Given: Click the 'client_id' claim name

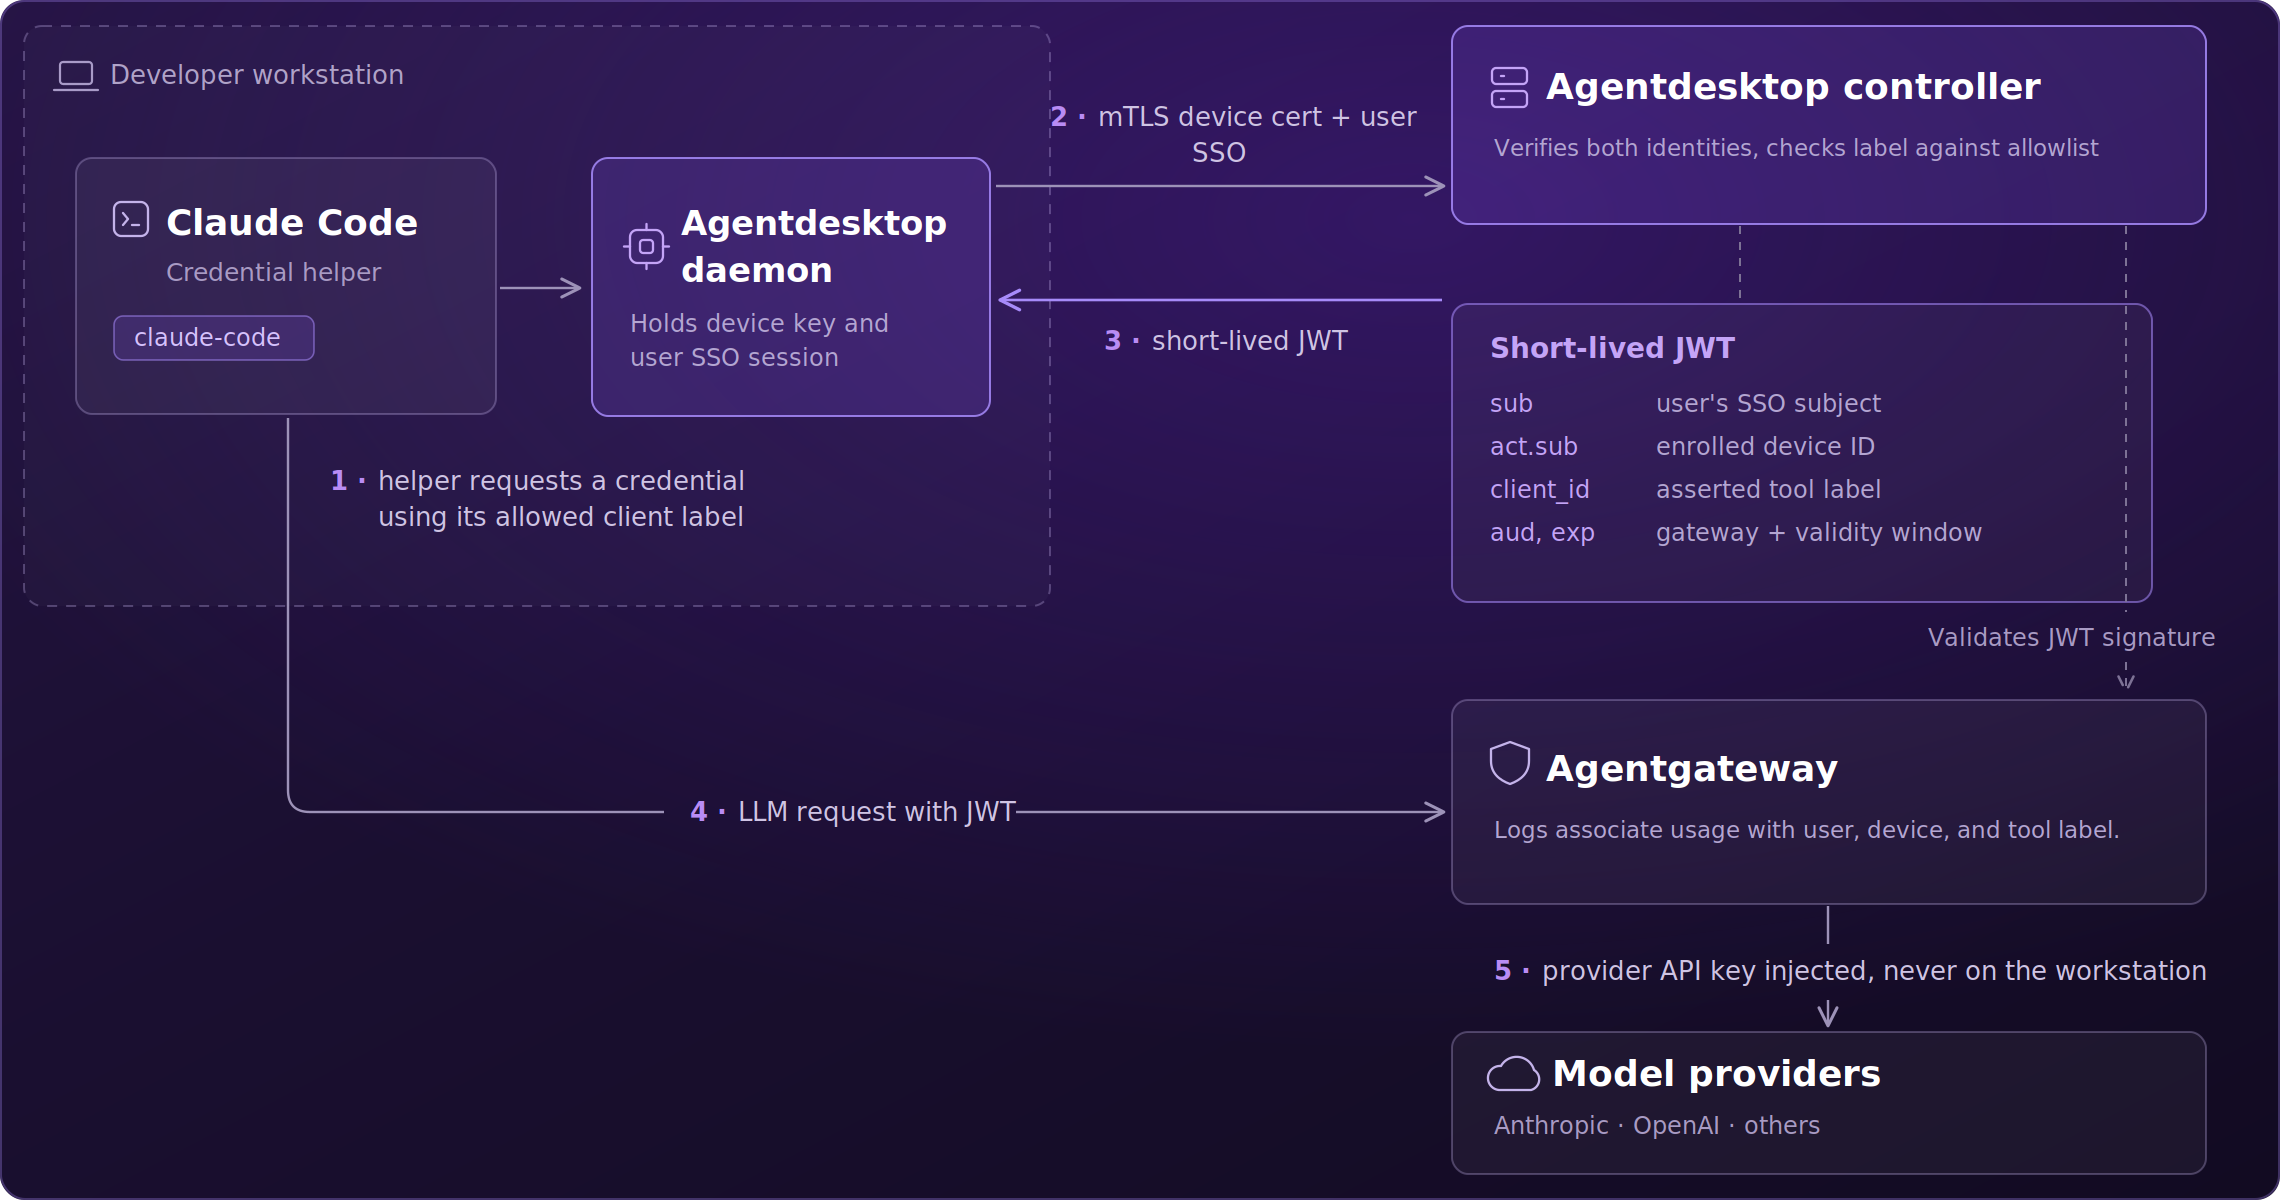Looking at the screenshot, I should 1540,490.
